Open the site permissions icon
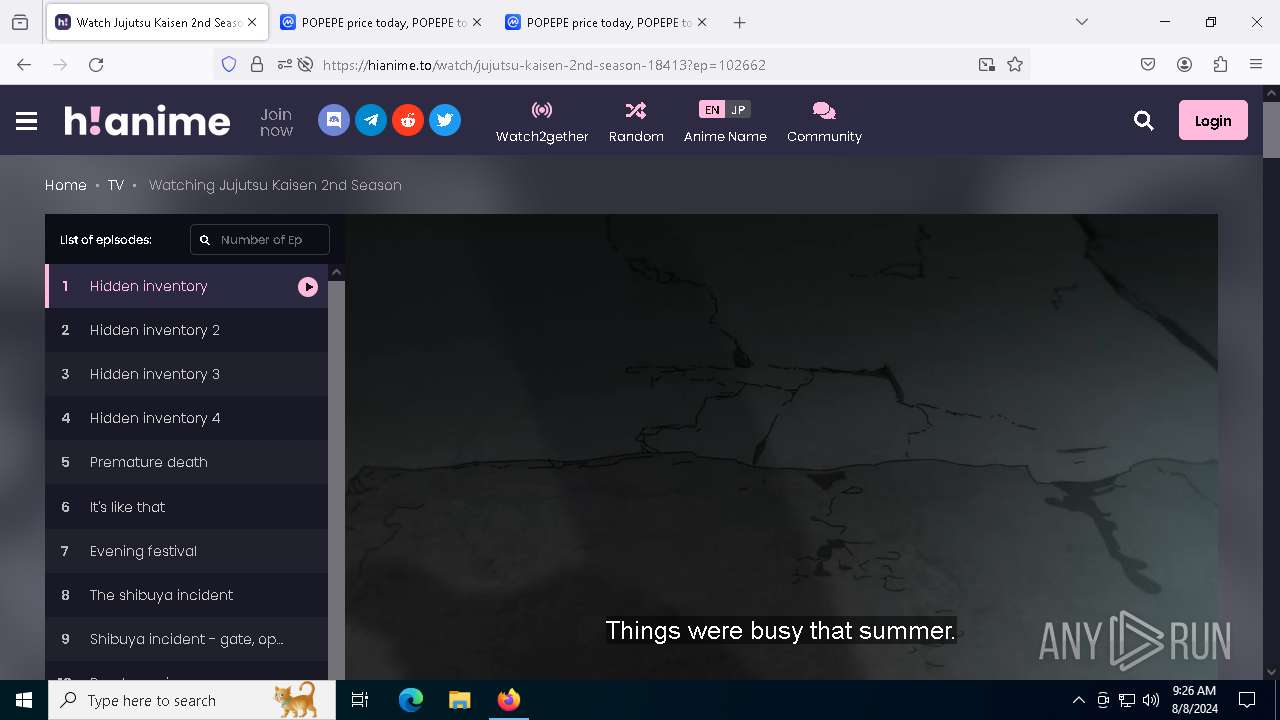 285,64
